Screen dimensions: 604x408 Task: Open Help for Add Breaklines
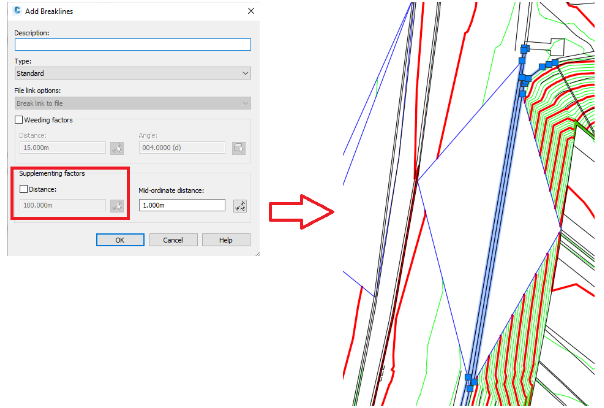tap(226, 240)
